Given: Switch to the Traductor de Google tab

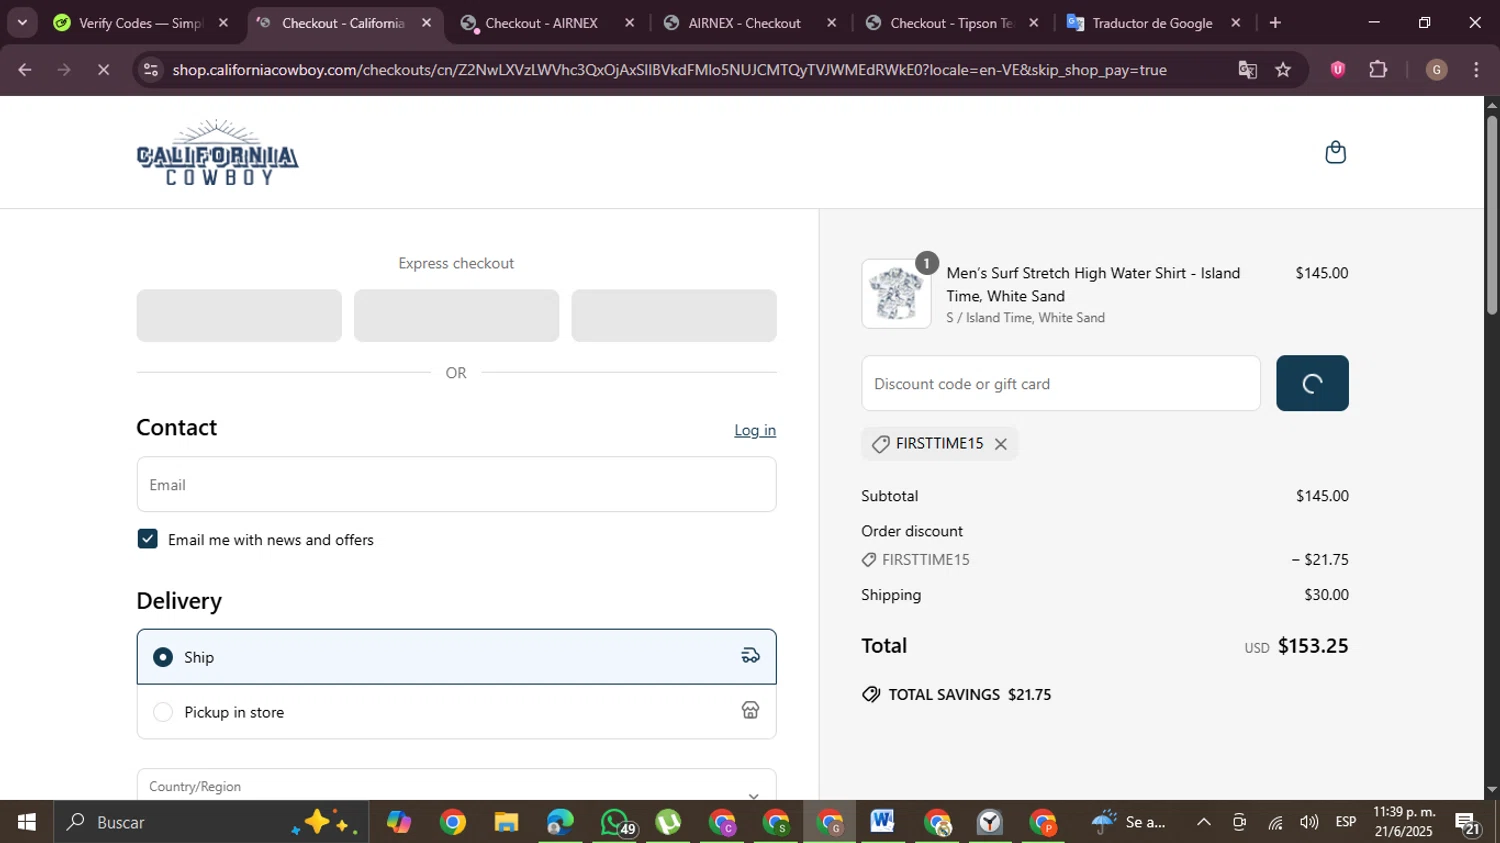Looking at the screenshot, I should coord(1152,23).
